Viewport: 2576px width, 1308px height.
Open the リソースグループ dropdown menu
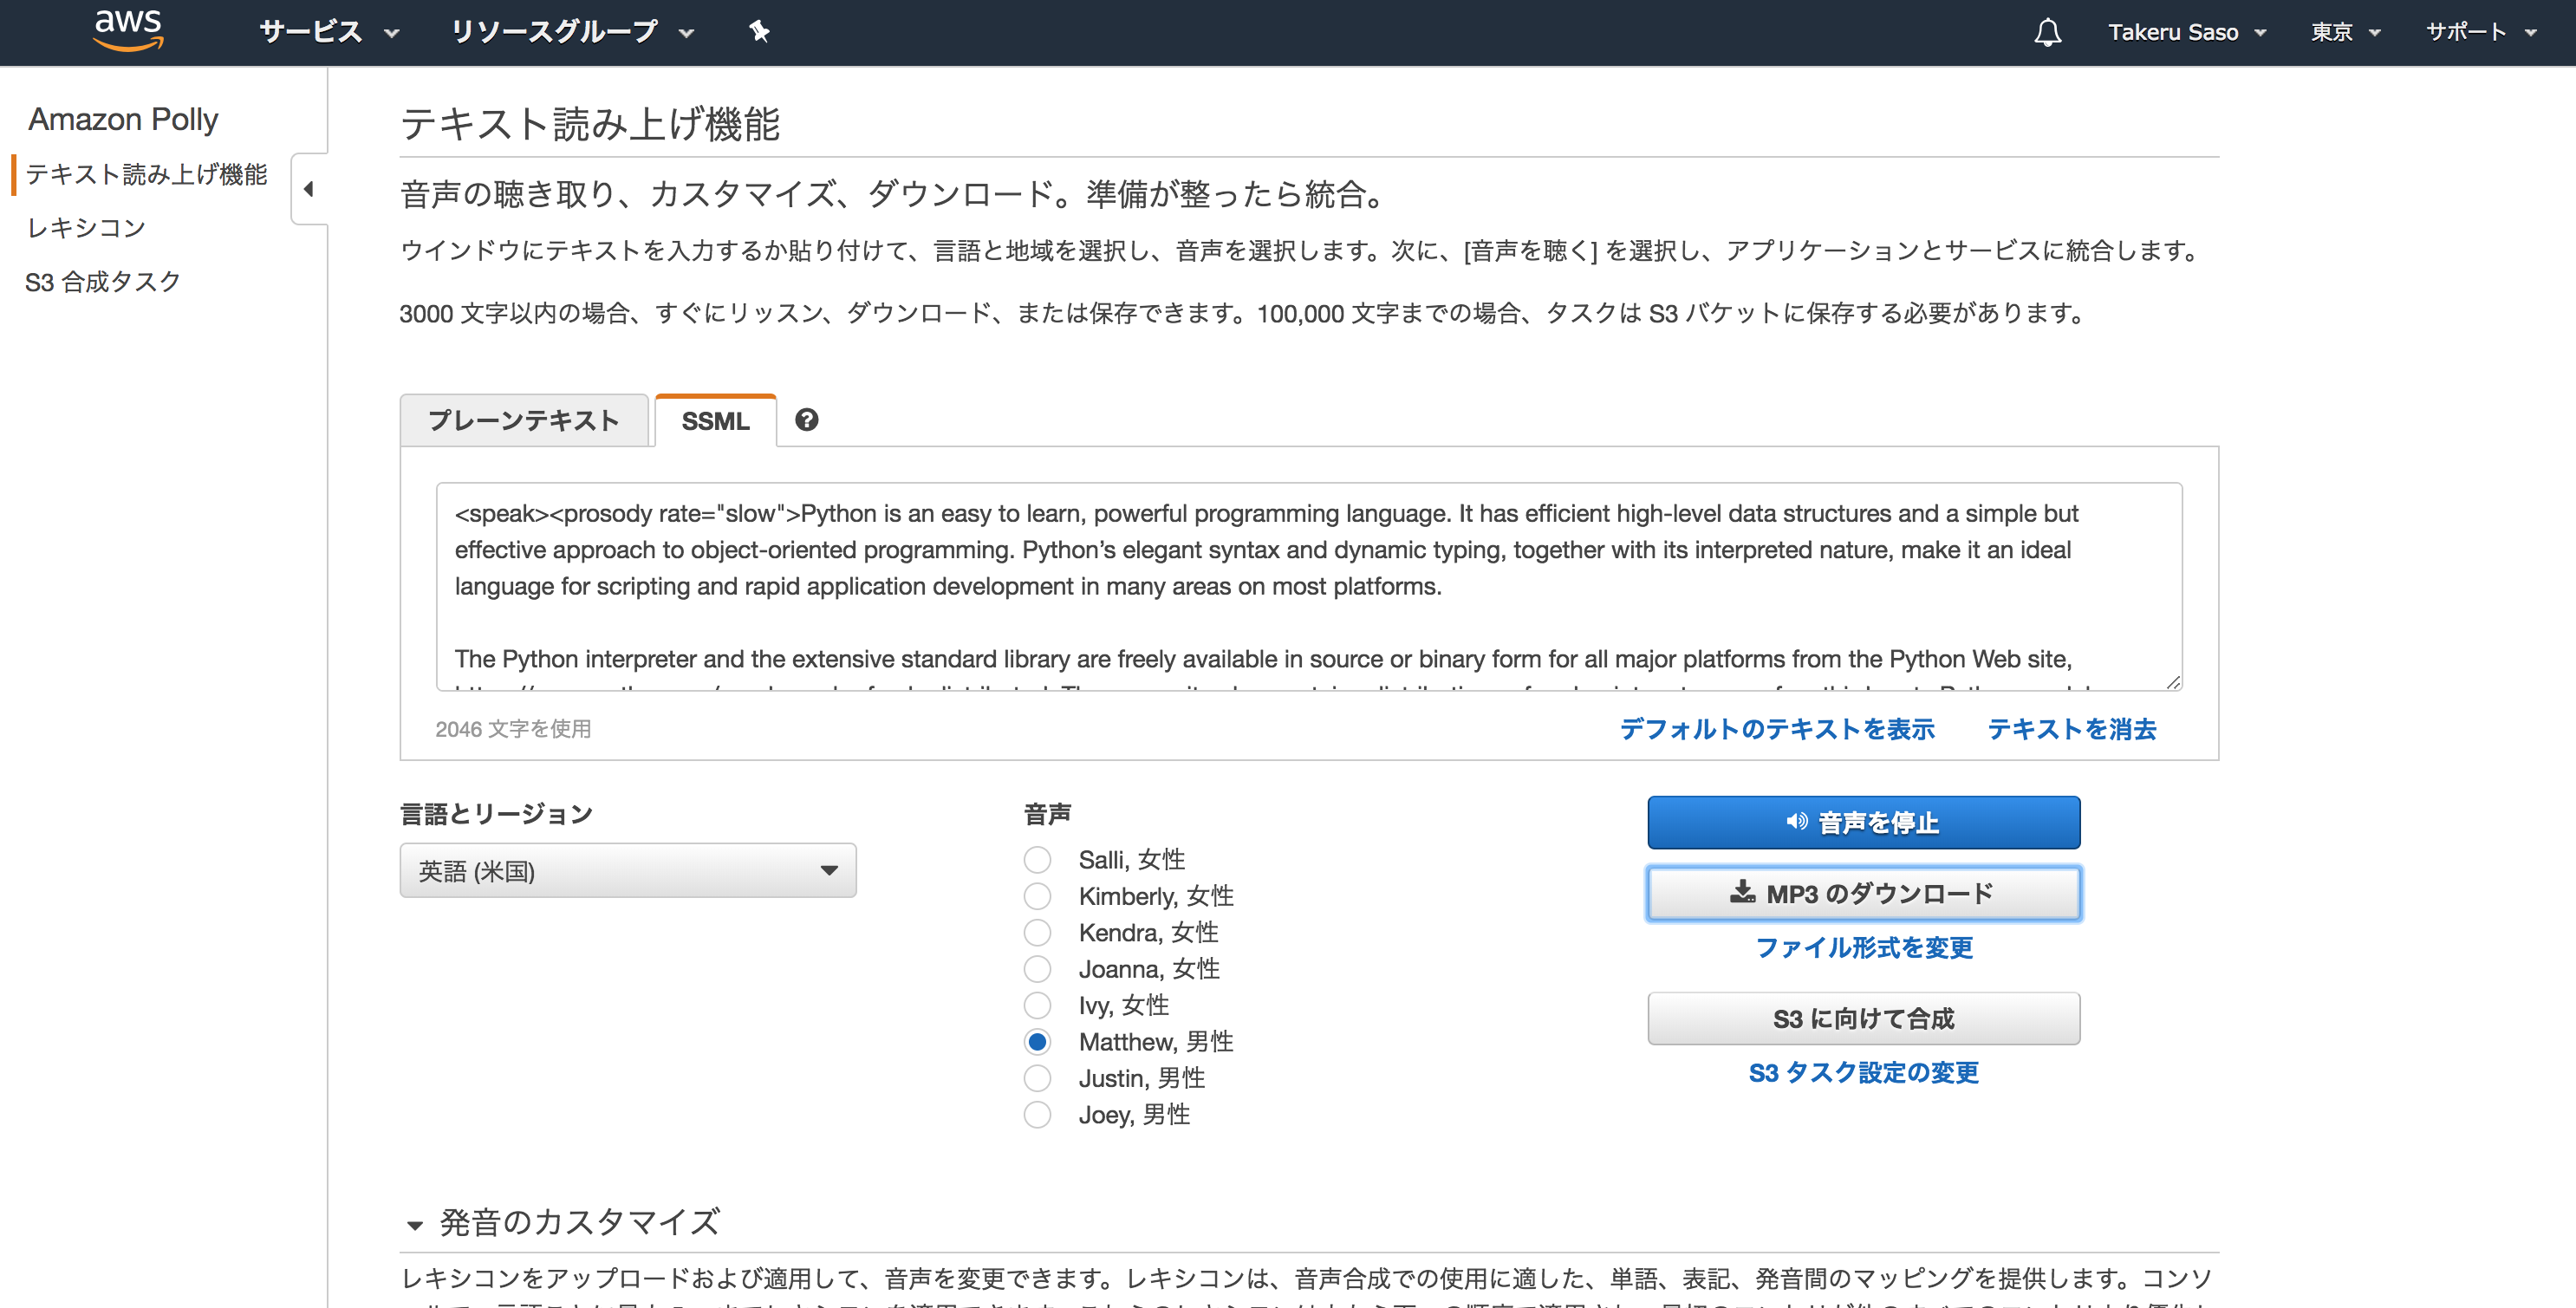(572, 32)
